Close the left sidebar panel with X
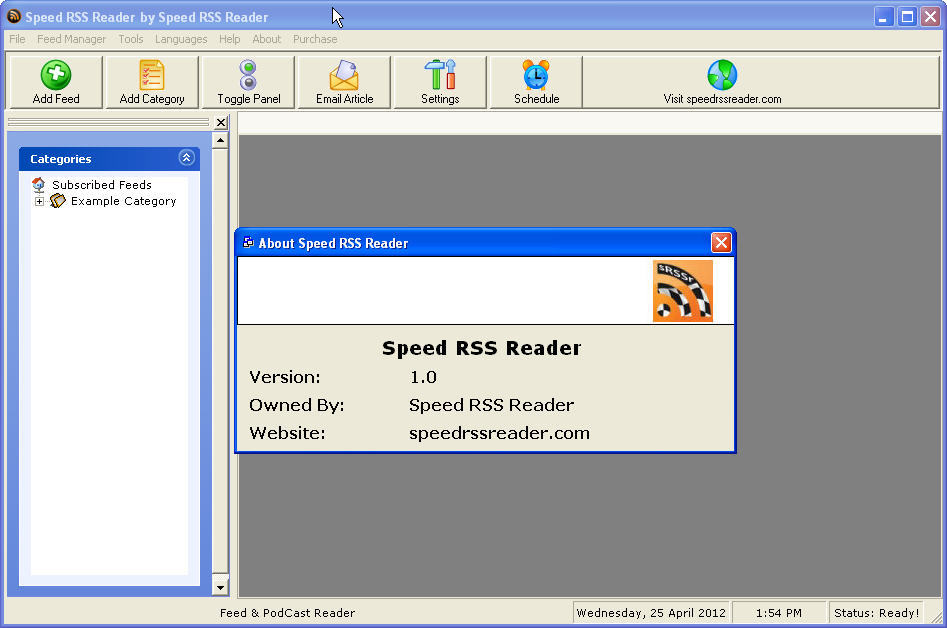 point(220,122)
